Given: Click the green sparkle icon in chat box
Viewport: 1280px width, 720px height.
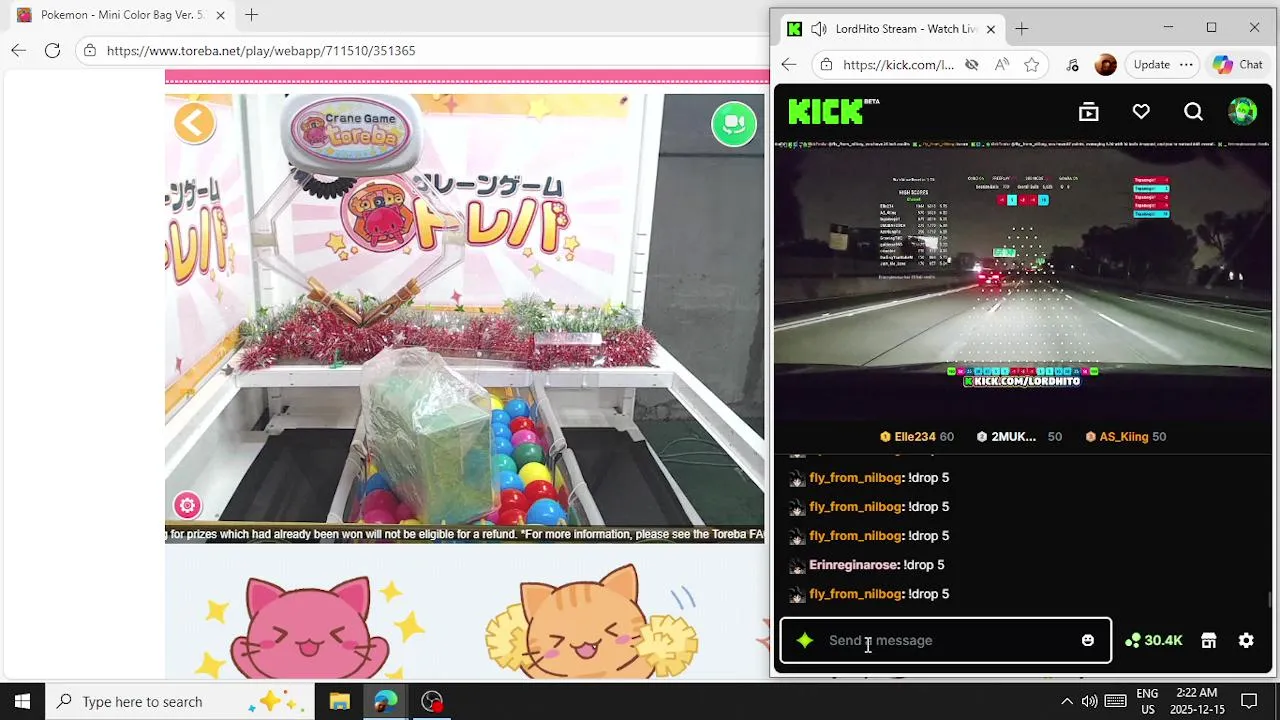Looking at the screenshot, I should [x=805, y=641].
